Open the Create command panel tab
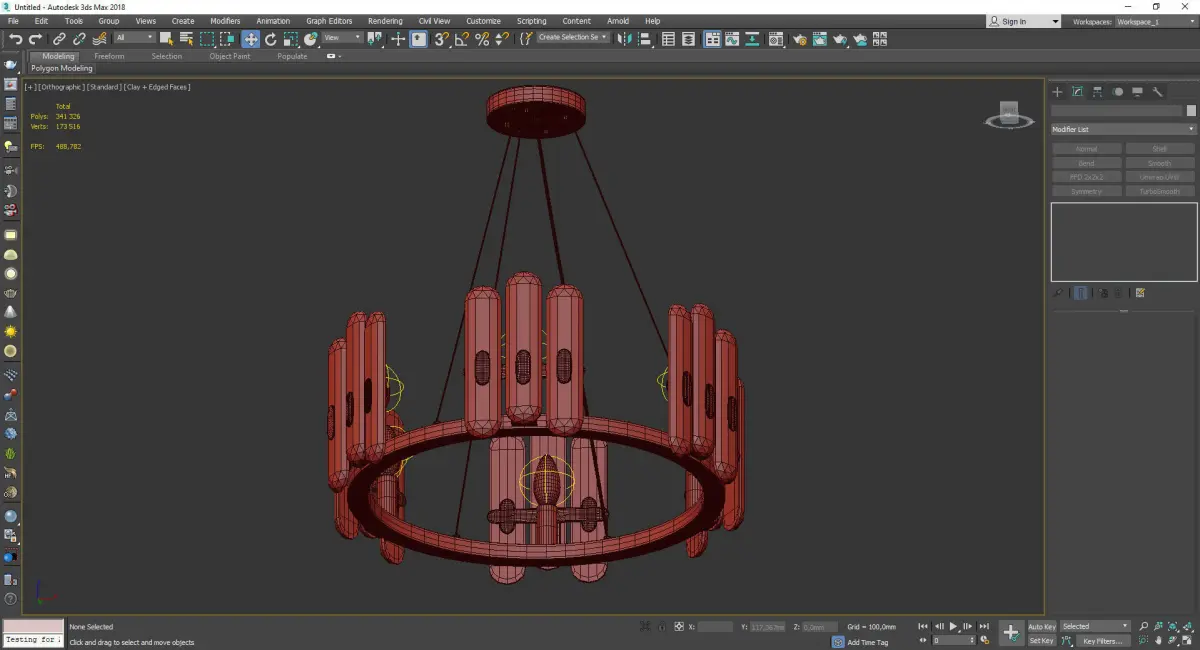 1057,92
